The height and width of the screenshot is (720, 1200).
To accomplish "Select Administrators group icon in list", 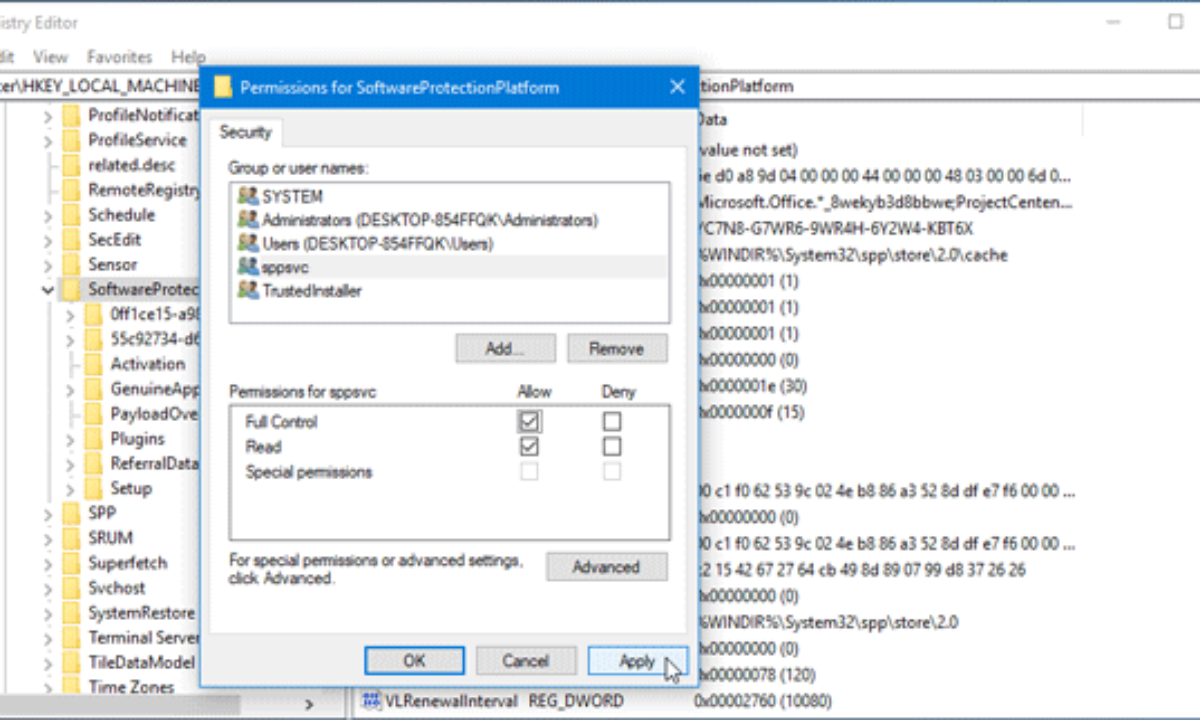I will click(247, 219).
